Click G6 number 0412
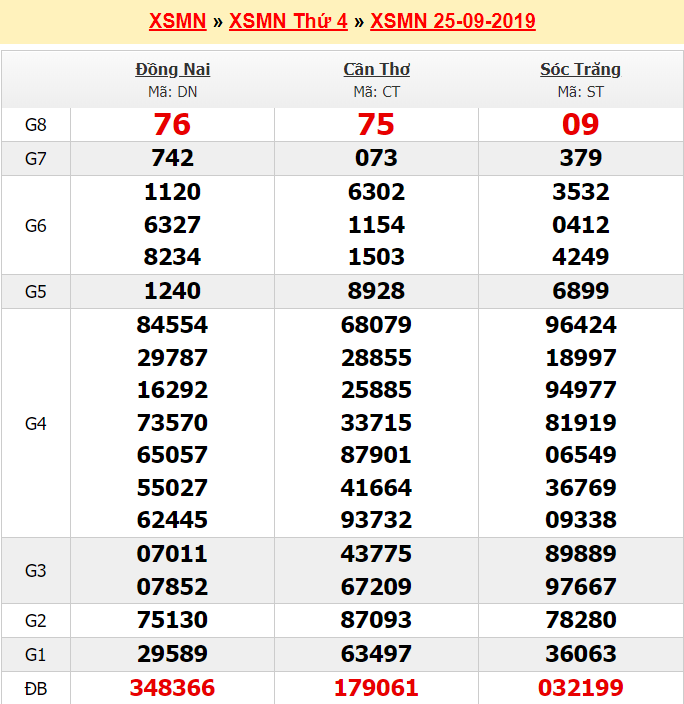The height and width of the screenshot is (704, 684). click(580, 225)
